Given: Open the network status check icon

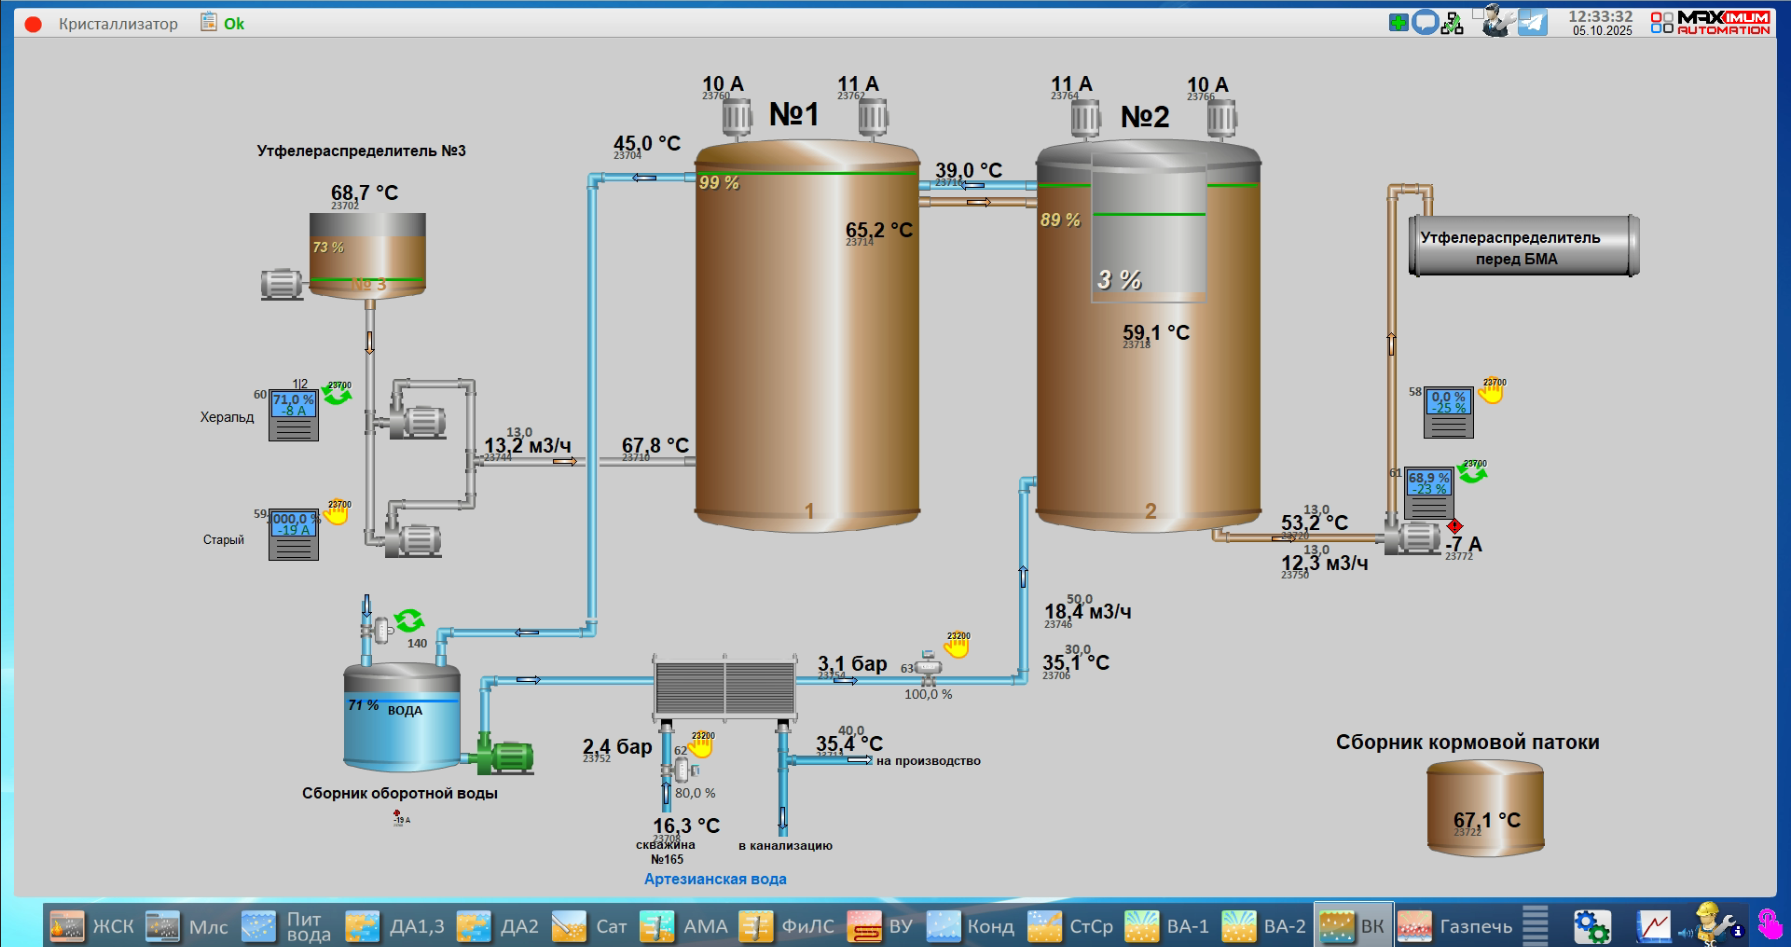Looking at the screenshot, I should pyautogui.click(x=1452, y=23).
